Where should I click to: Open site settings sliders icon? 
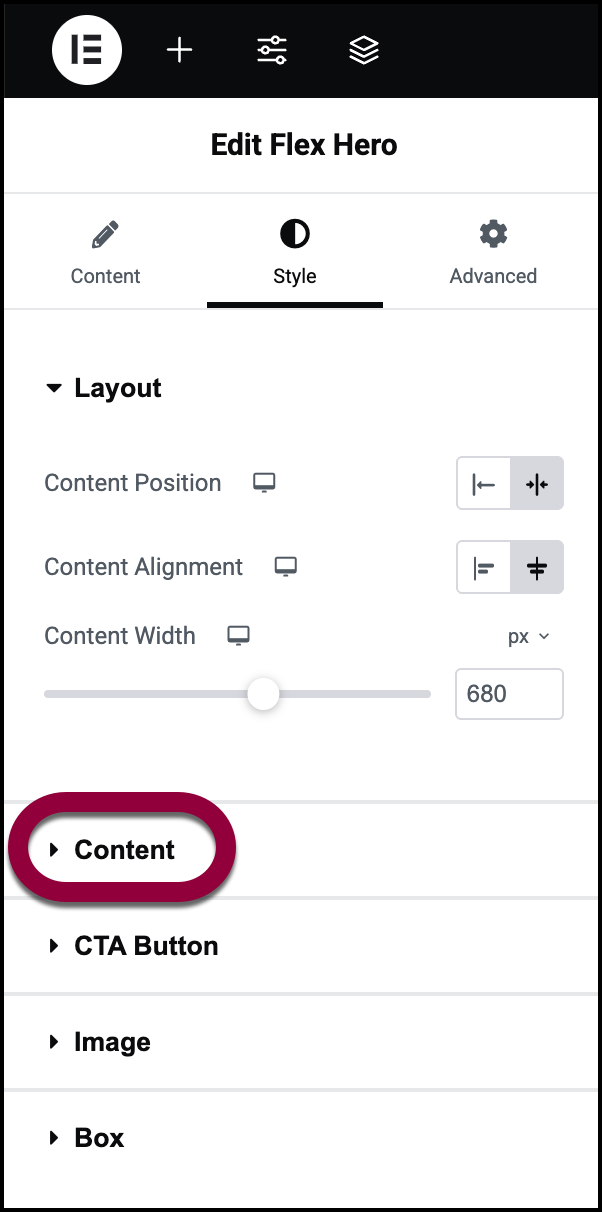click(x=272, y=50)
